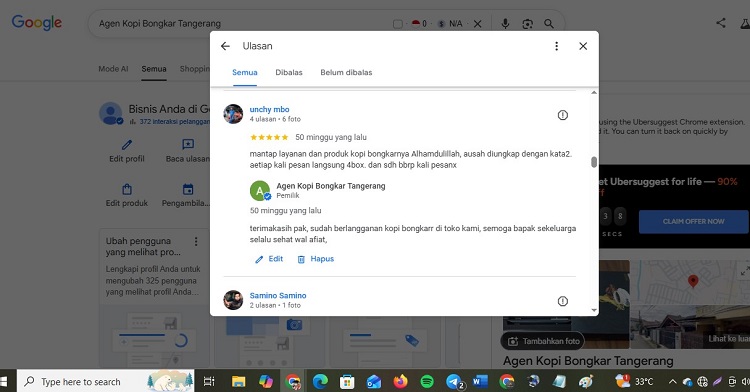Expand the map with the arrows icon
Viewport: 750px width, 392px height.
745,271
